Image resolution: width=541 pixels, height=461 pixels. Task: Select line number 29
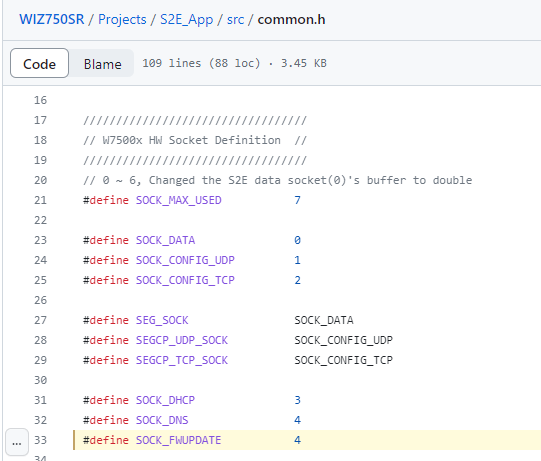[x=40, y=361]
